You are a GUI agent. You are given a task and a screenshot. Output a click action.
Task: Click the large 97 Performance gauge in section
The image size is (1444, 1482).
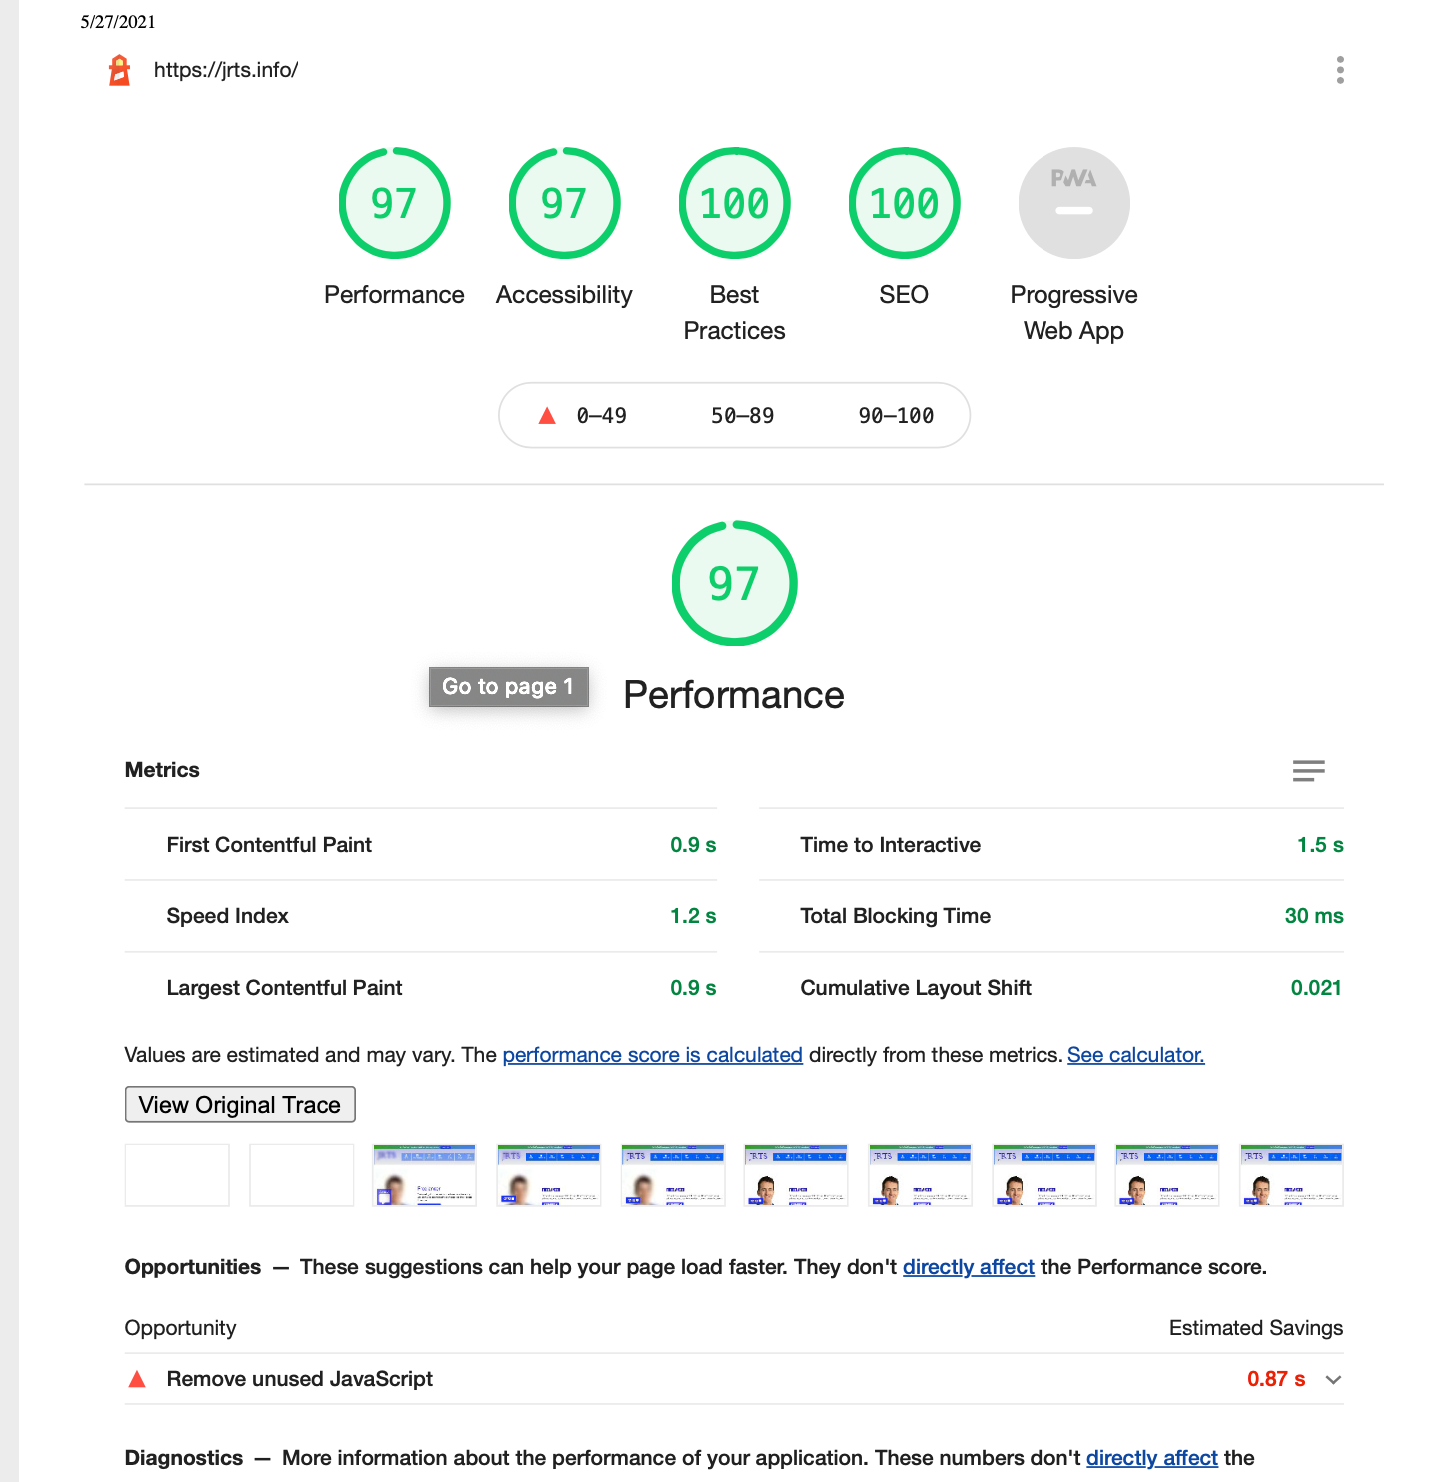(x=734, y=583)
